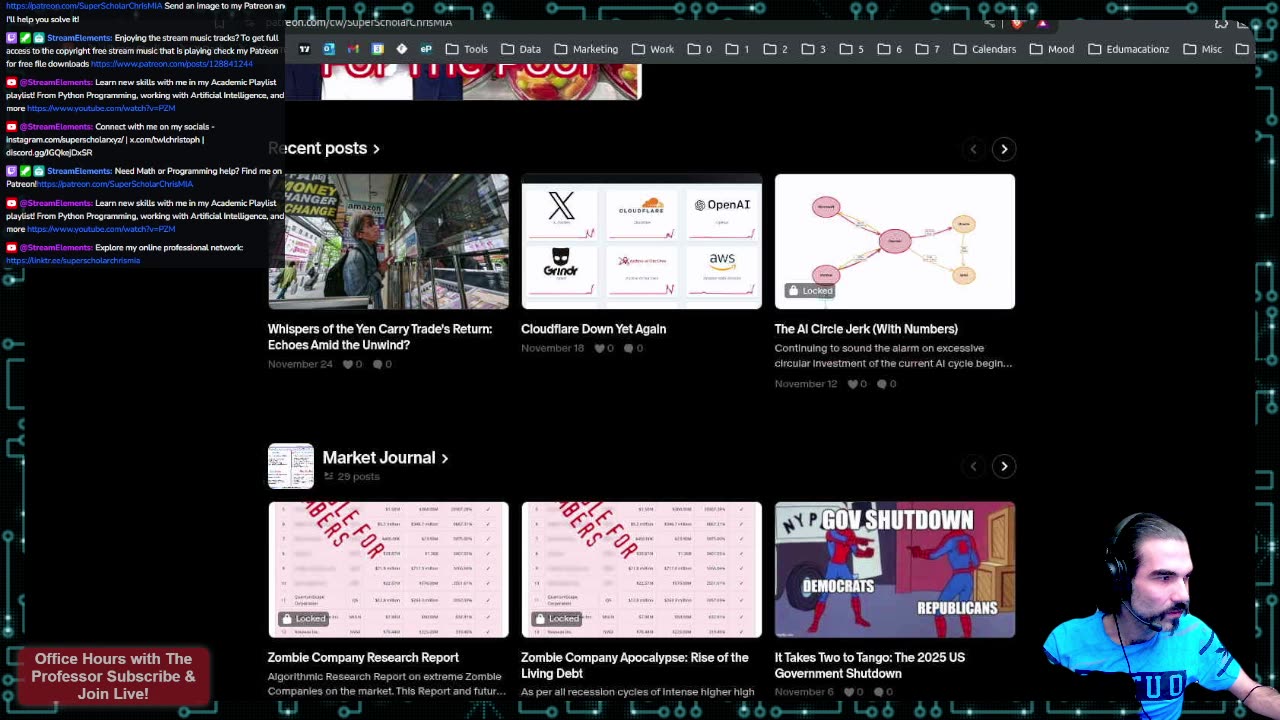
Task: Open Gov Shutdown Spider-Man meme thumbnail
Action: [895, 569]
